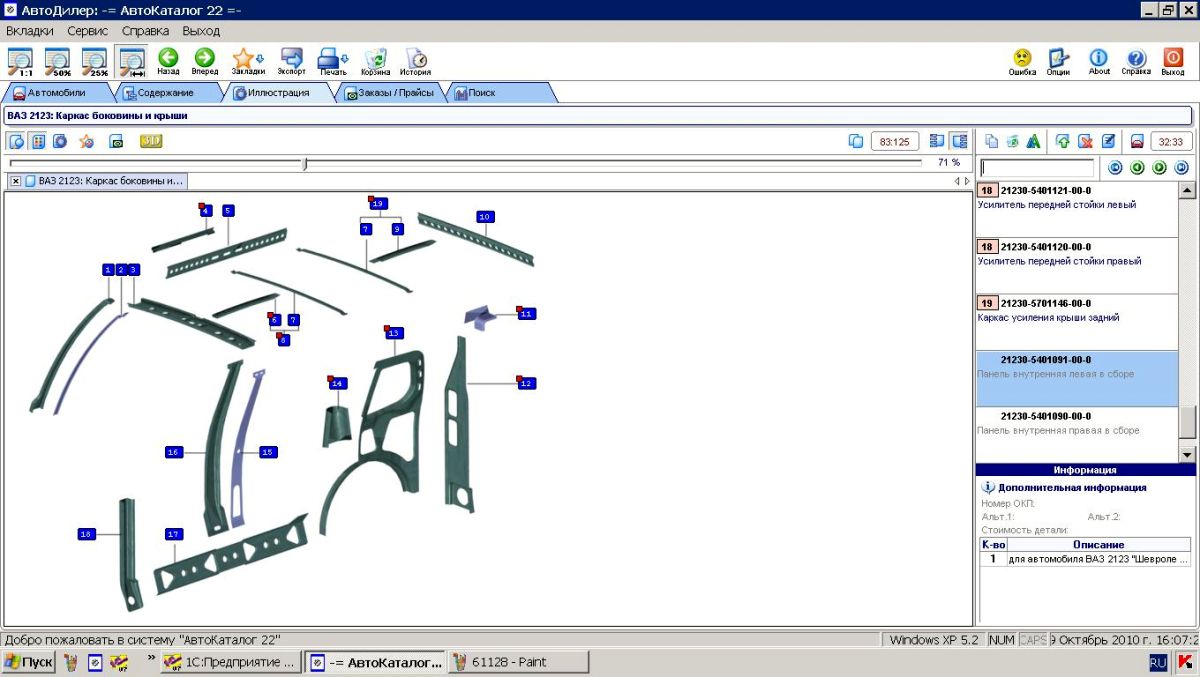Open Опции settings icon

click(x=1058, y=61)
